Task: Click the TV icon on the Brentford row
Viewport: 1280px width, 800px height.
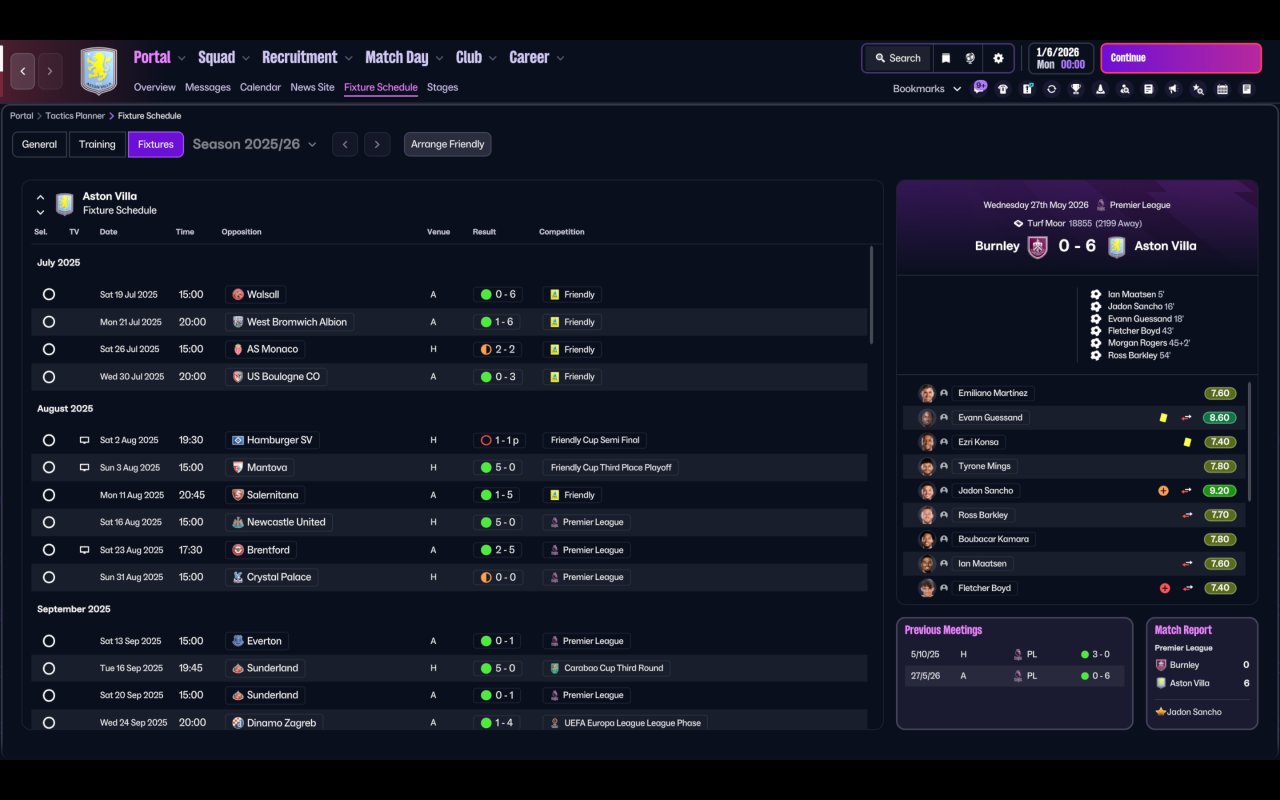Action: click(84, 550)
